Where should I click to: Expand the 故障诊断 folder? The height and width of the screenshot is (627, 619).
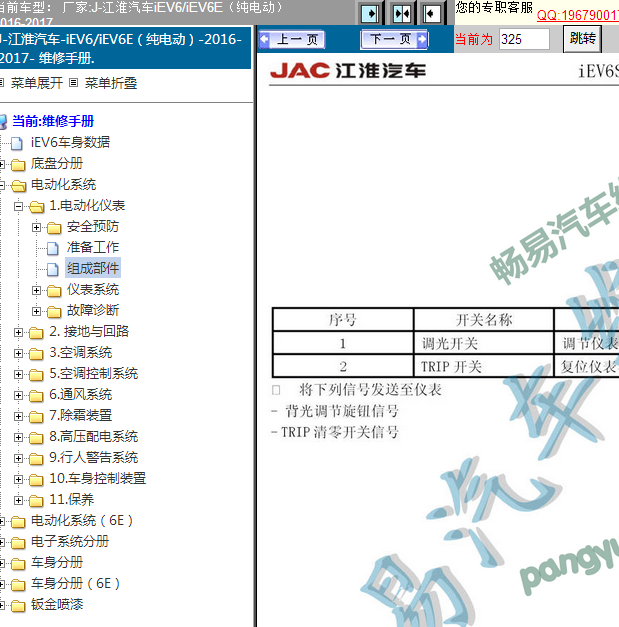click(x=36, y=311)
